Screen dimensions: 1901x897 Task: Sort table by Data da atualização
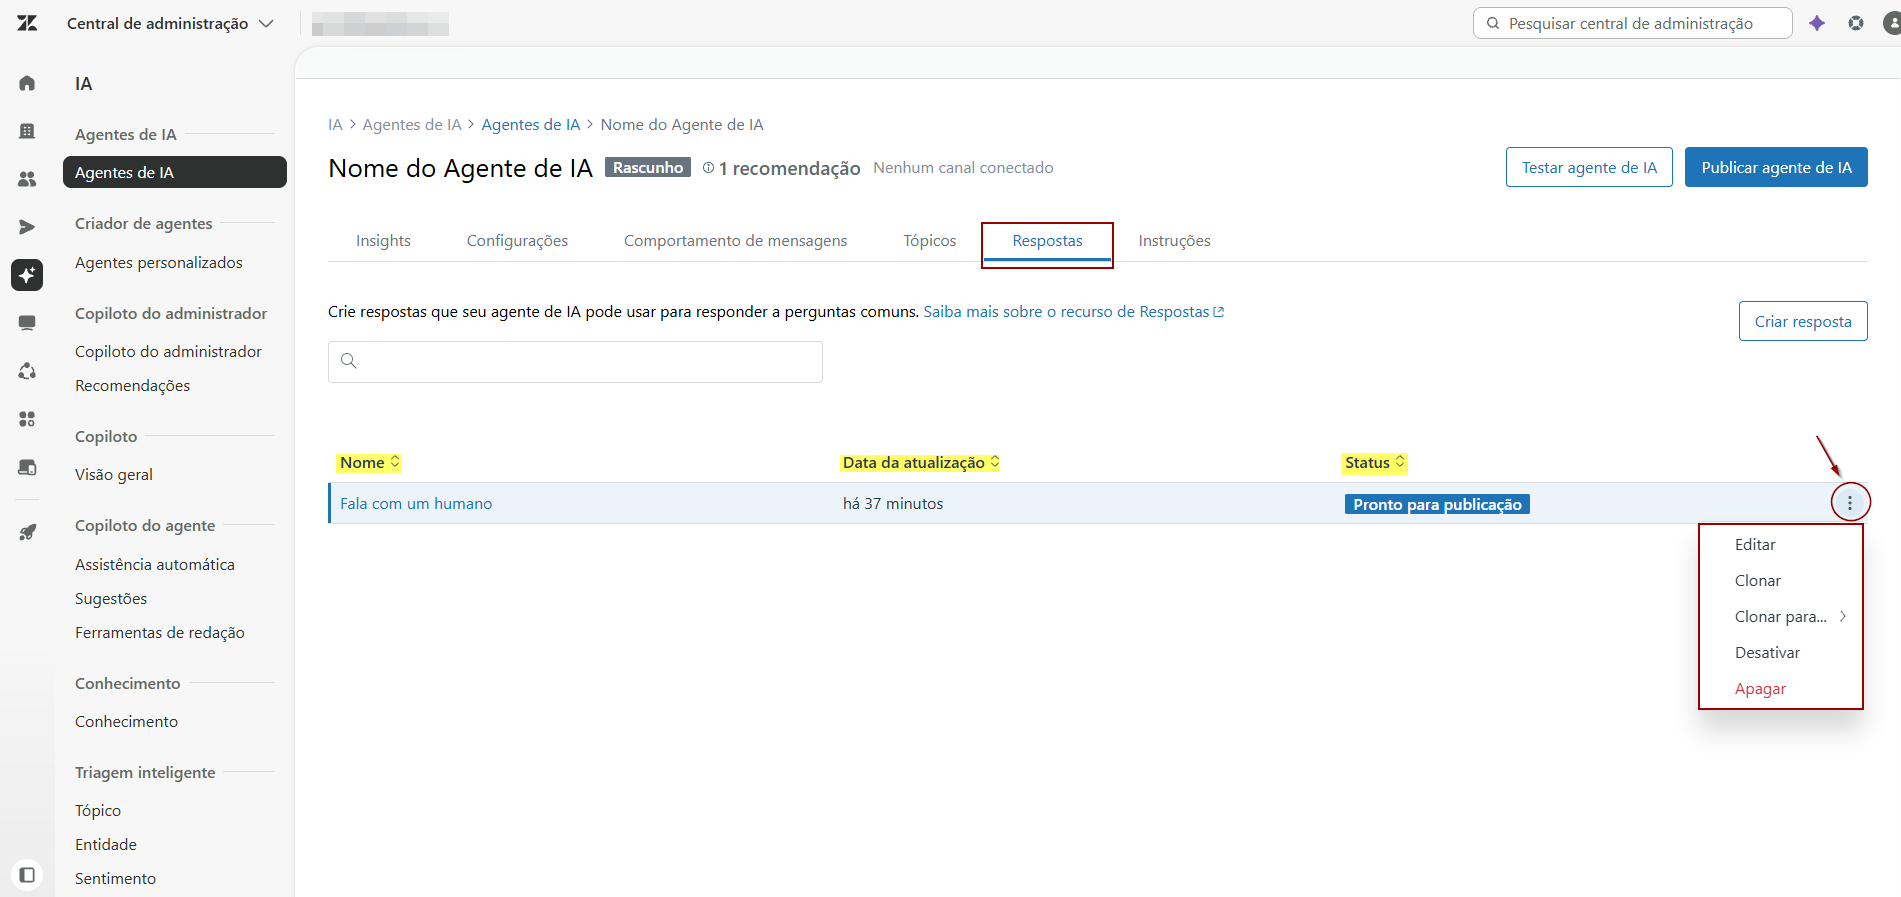(920, 462)
